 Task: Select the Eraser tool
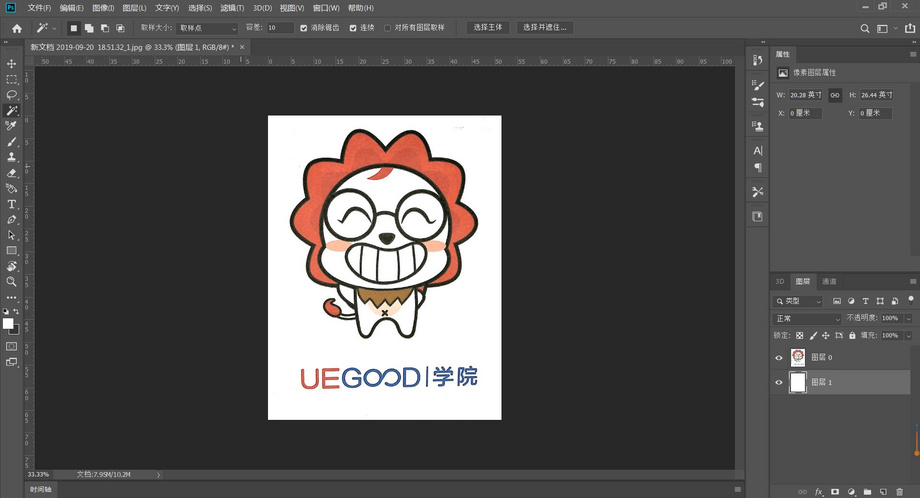[x=11, y=173]
